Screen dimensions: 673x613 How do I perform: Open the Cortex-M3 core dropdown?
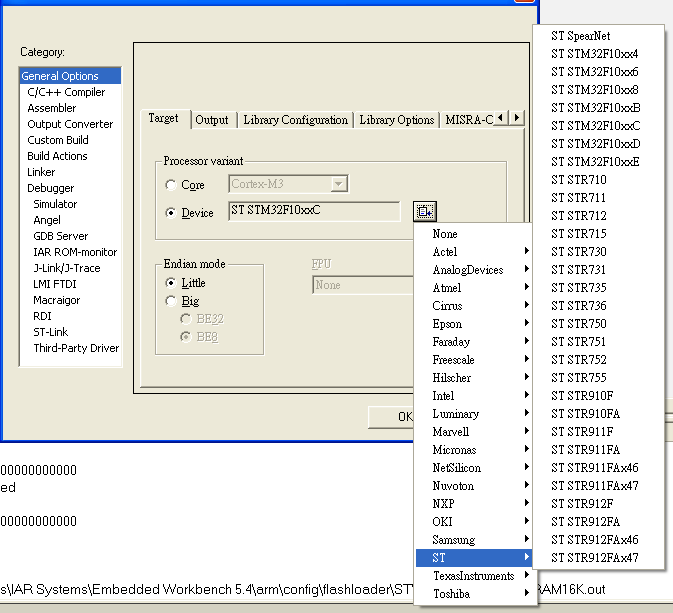[x=339, y=184]
